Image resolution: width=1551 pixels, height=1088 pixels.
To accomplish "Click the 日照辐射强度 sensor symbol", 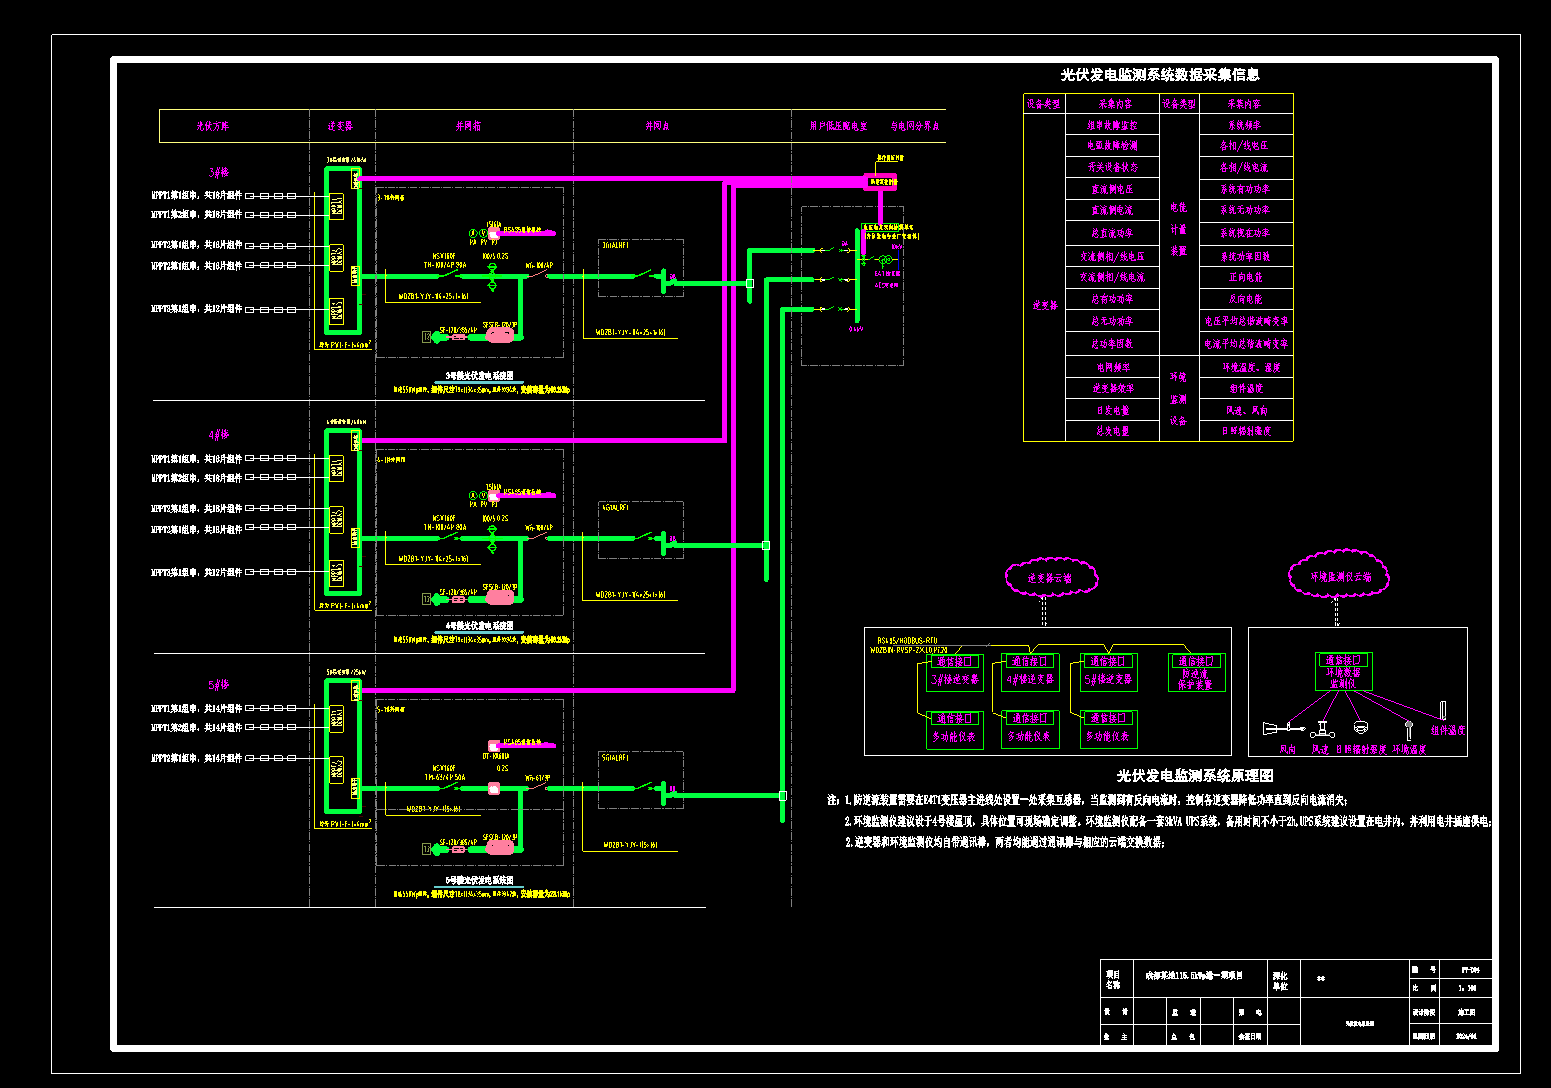I will point(1360,727).
